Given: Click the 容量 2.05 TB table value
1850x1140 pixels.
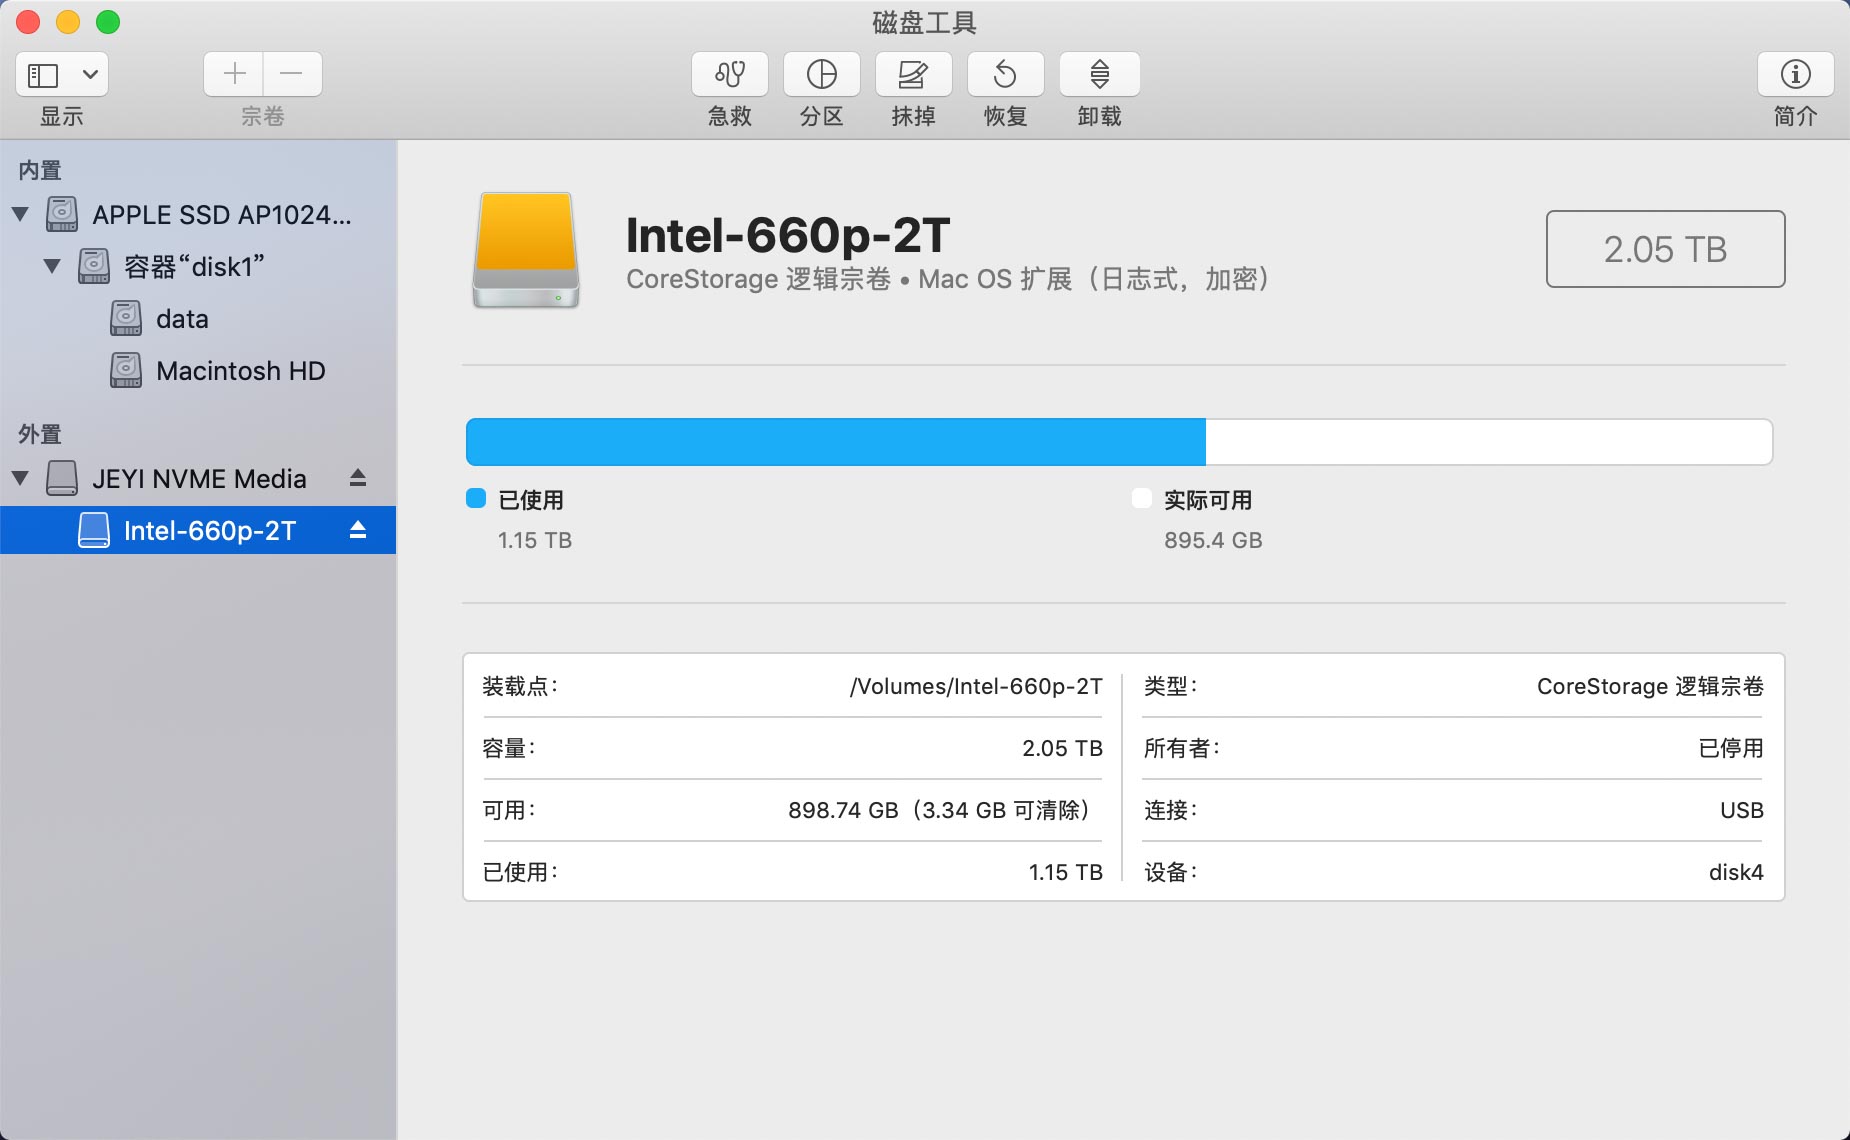Looking at the screenshot, I should (x=1062, y=748).
